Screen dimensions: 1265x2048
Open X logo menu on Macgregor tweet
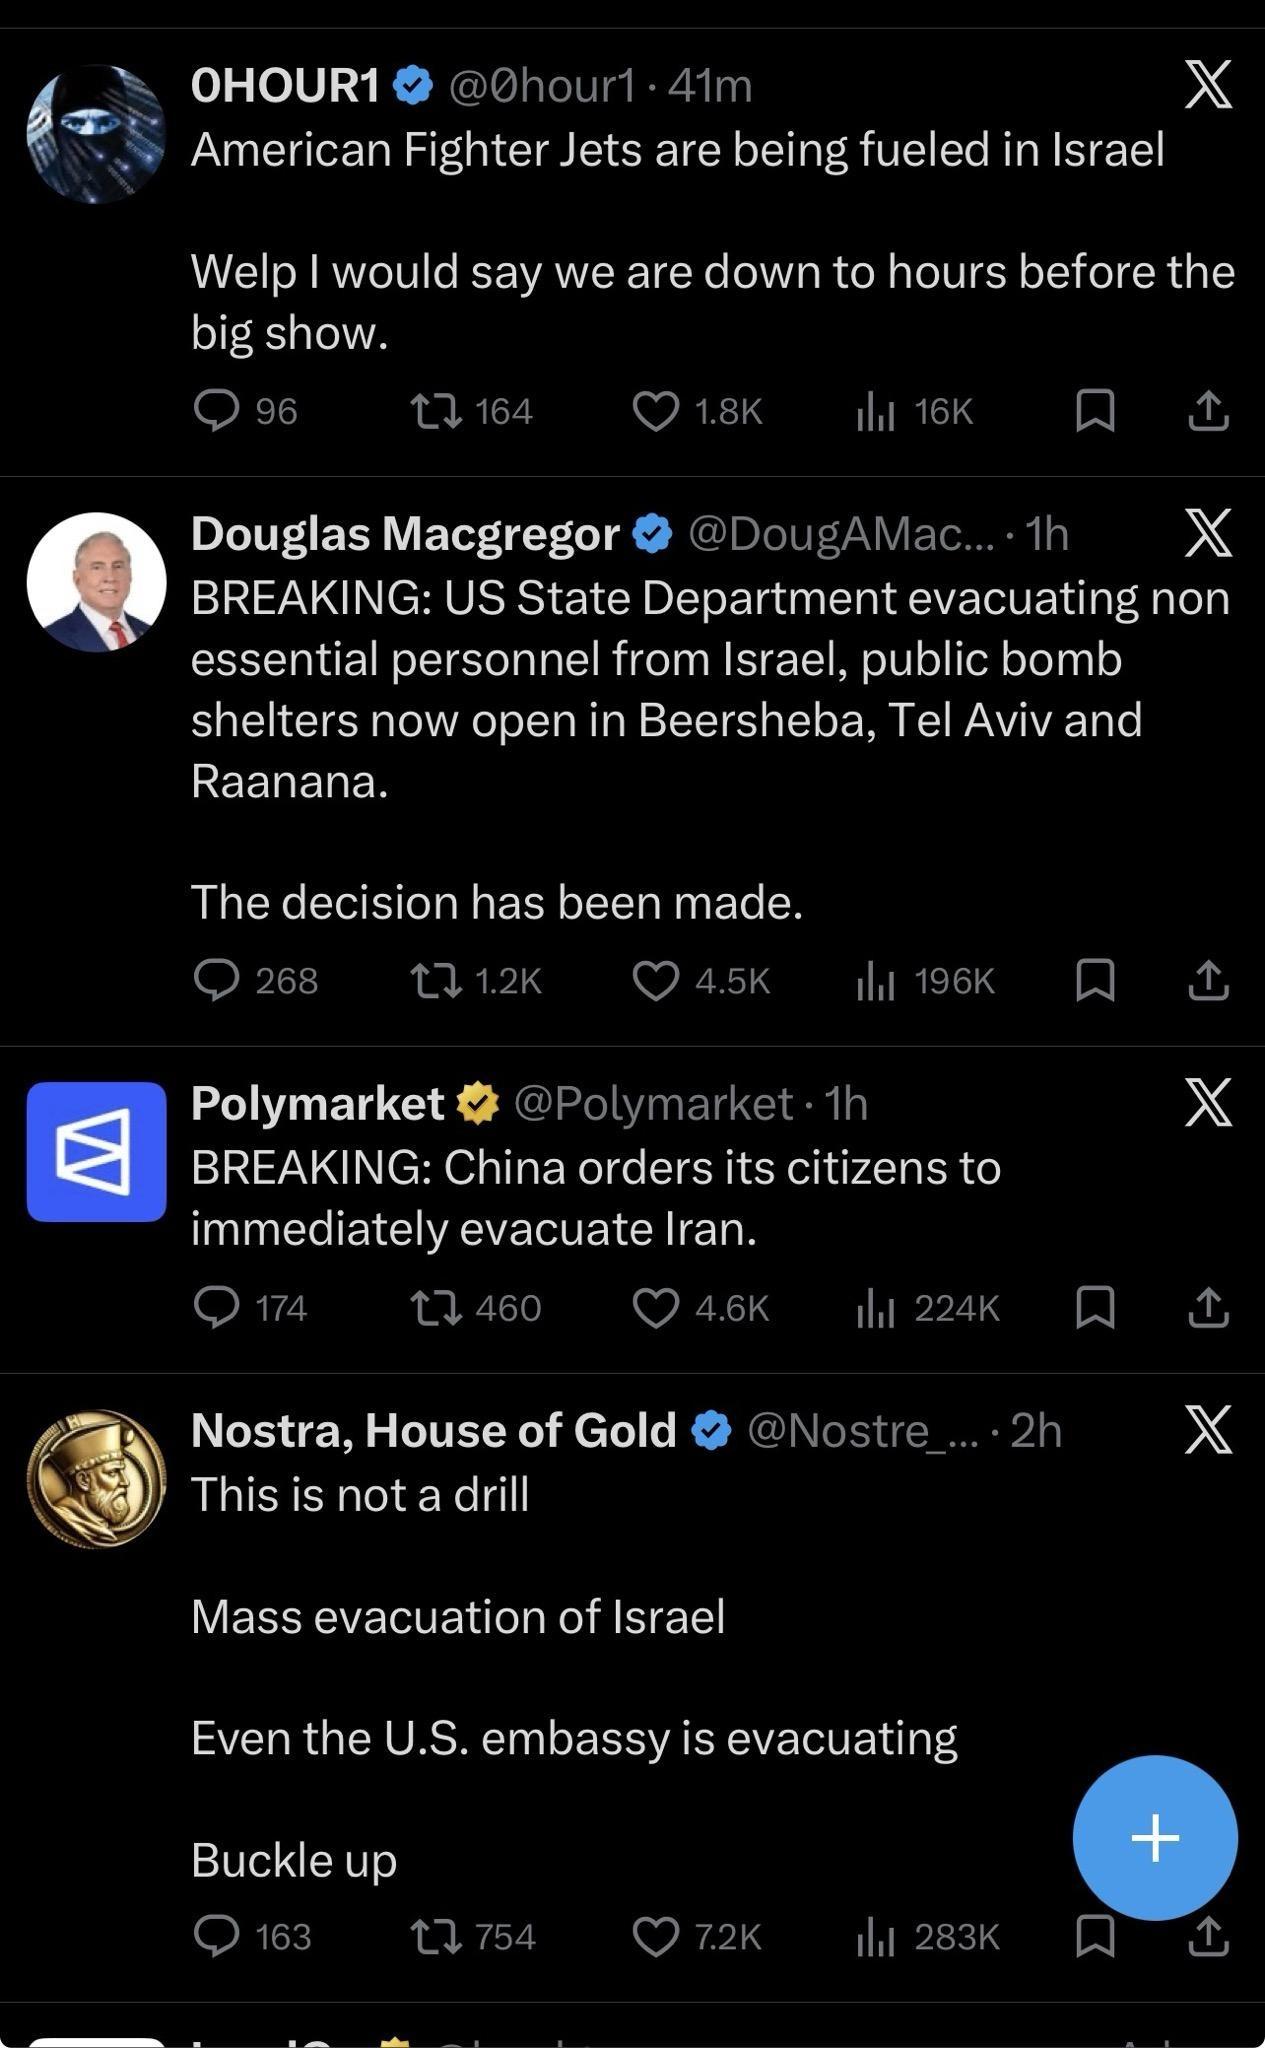point(1208,532)
